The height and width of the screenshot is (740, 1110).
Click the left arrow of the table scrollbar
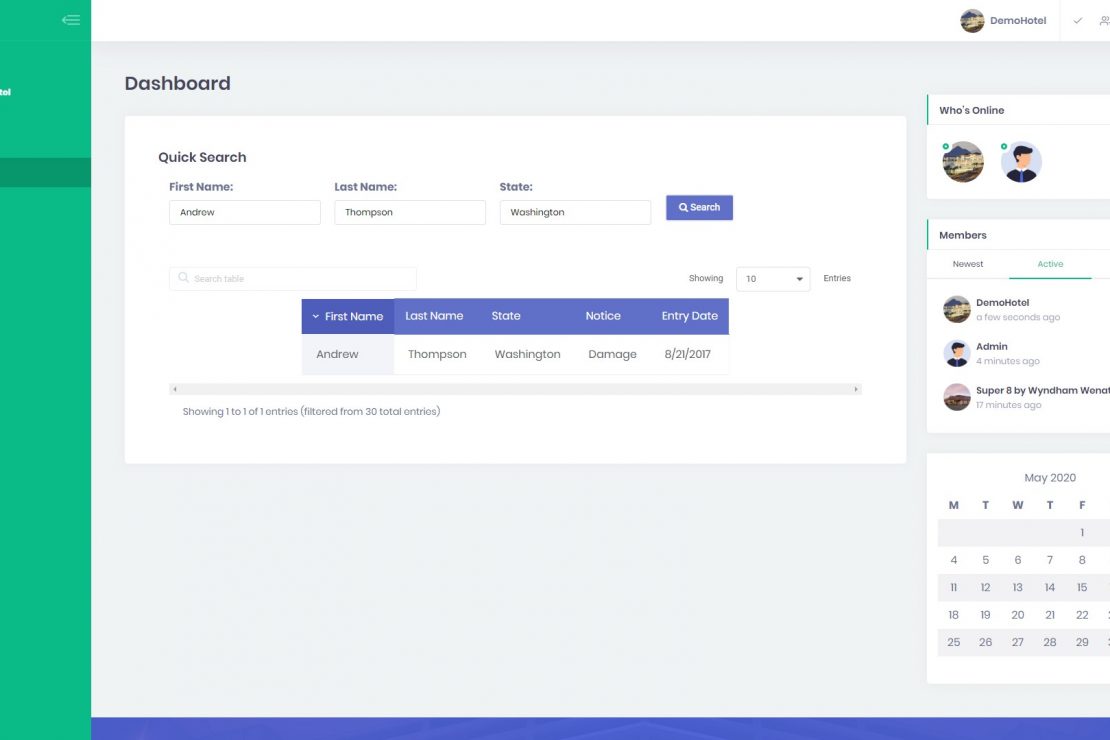175,389
